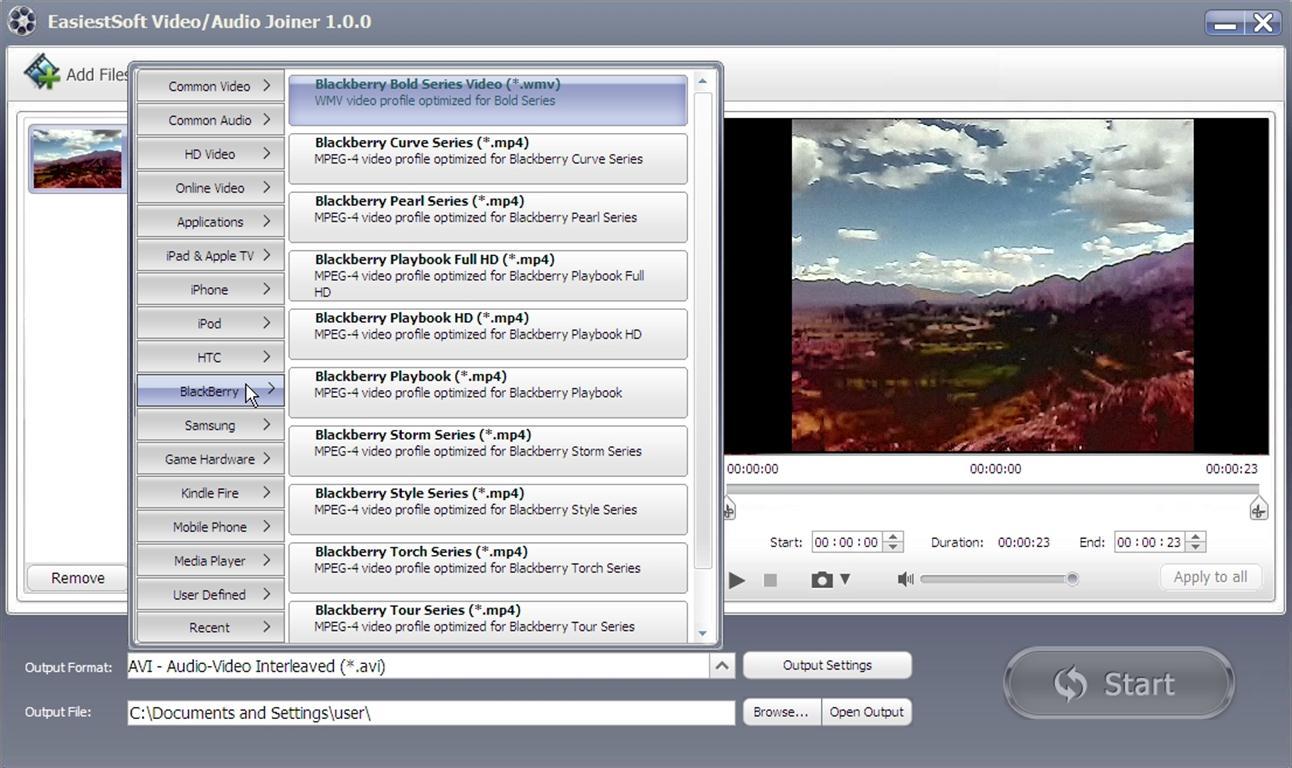This screenshot has width=1292, height=768.
Task: Expand the HD Video category
Action: (209, 154)
